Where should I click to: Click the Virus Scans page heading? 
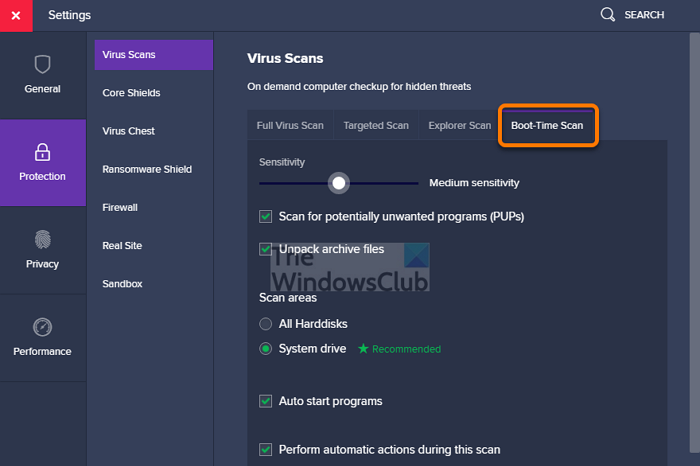285,58
